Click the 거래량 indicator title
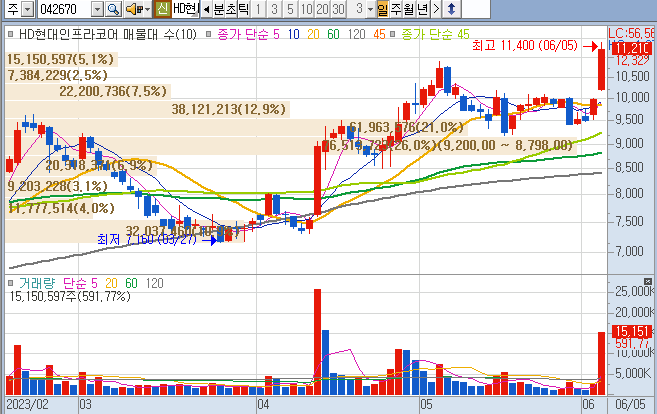 (37, 283)
